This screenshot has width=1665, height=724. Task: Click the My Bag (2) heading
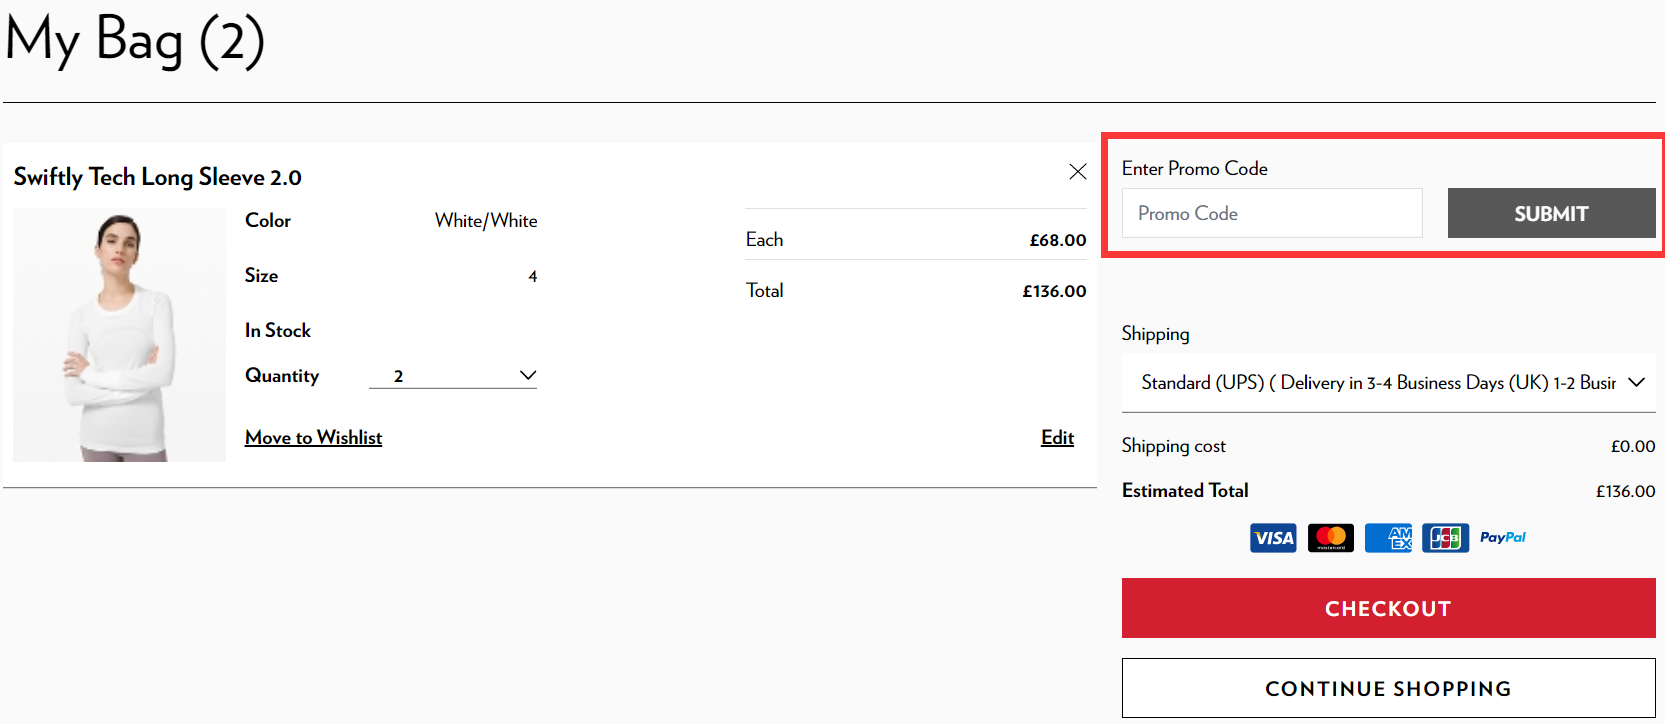[135, 41]
